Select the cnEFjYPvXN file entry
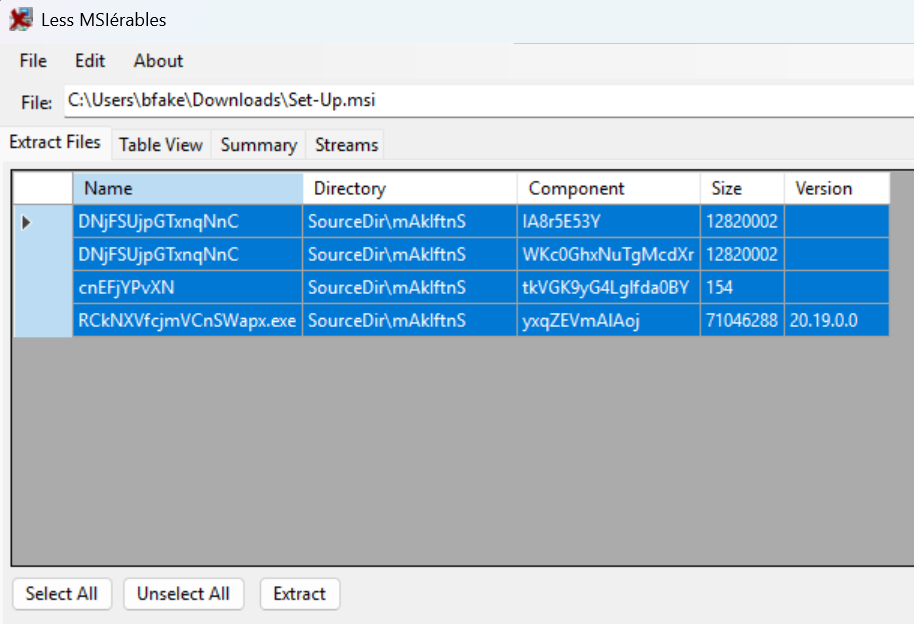This screenshot has height=624, width=914. [x=187, y=288]
